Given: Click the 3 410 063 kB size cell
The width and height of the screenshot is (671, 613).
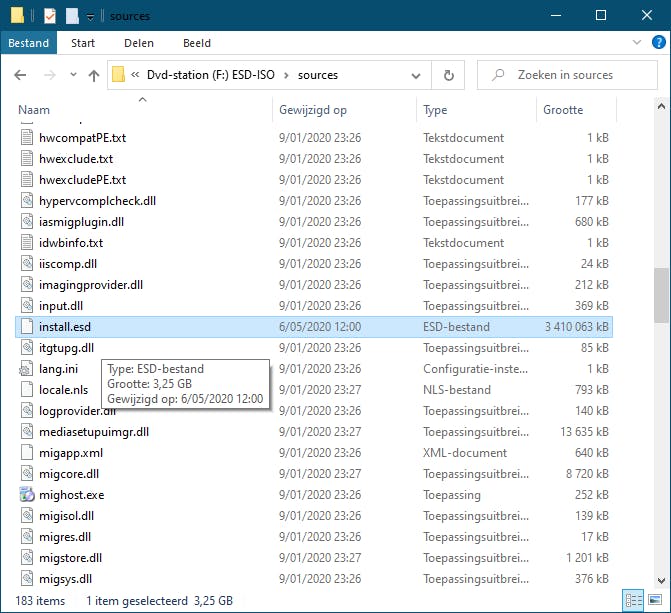Looking at the screenshot, I should tap(576, 327).
